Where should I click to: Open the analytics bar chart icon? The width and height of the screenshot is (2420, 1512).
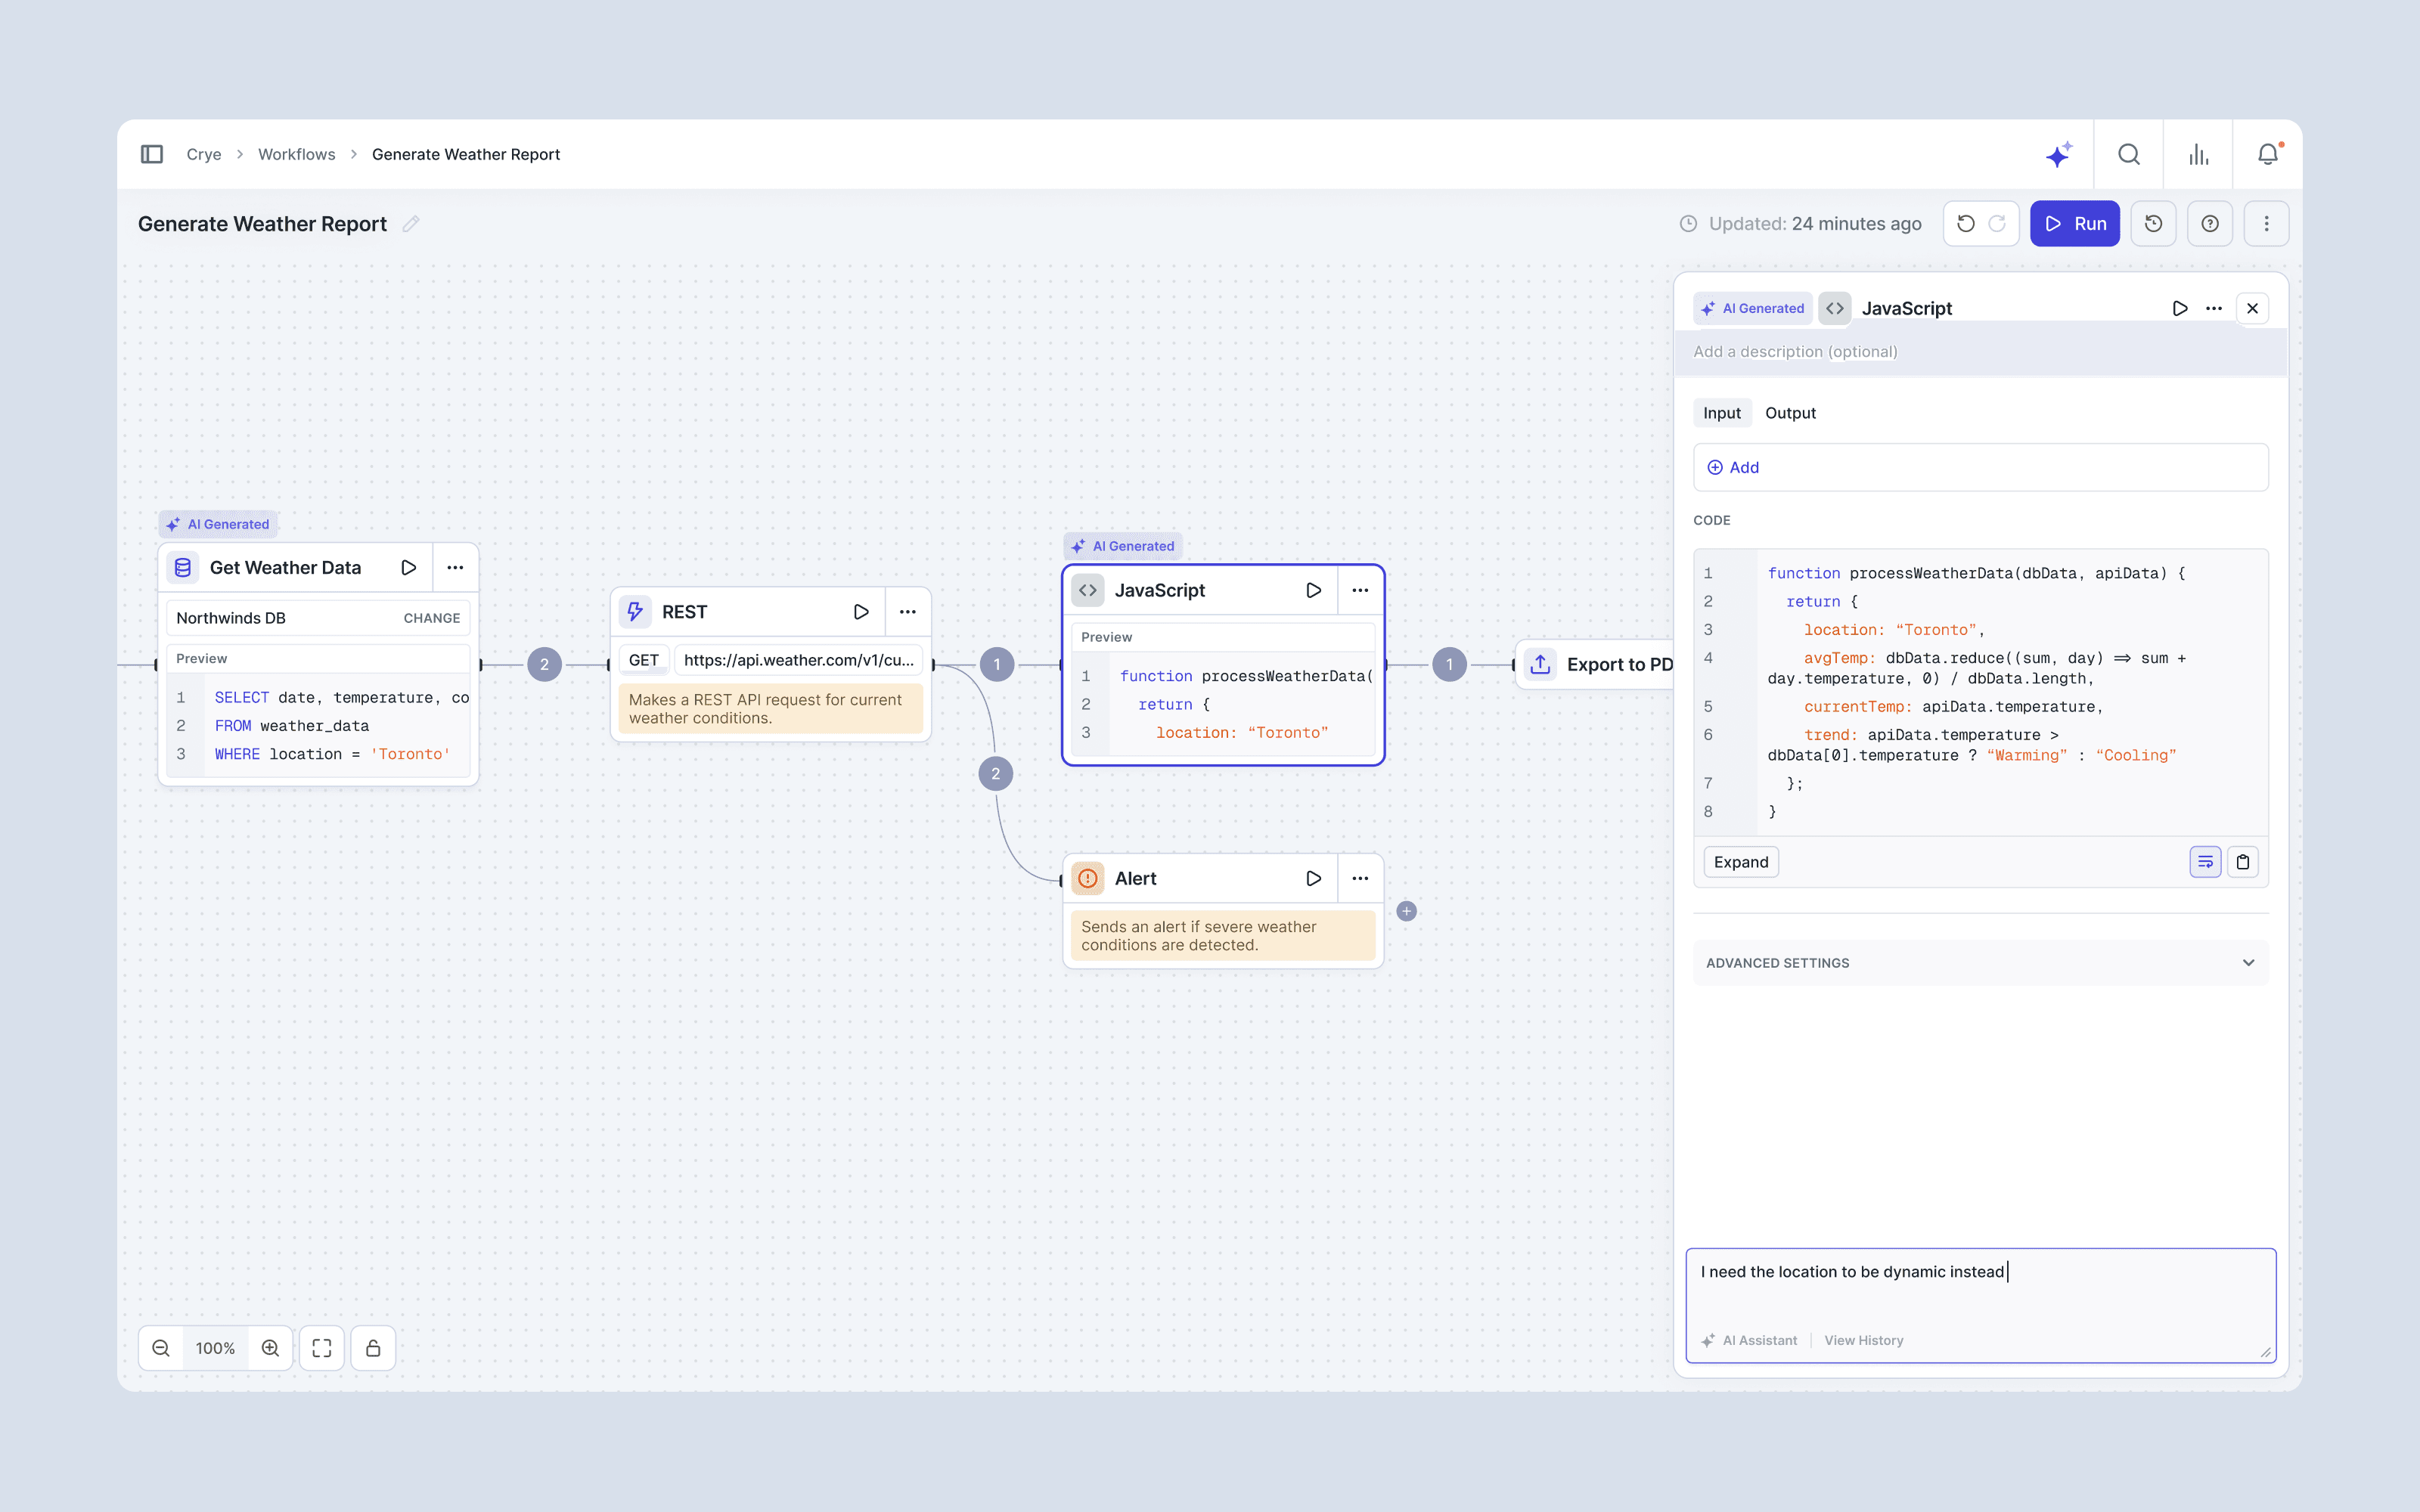2198,154
